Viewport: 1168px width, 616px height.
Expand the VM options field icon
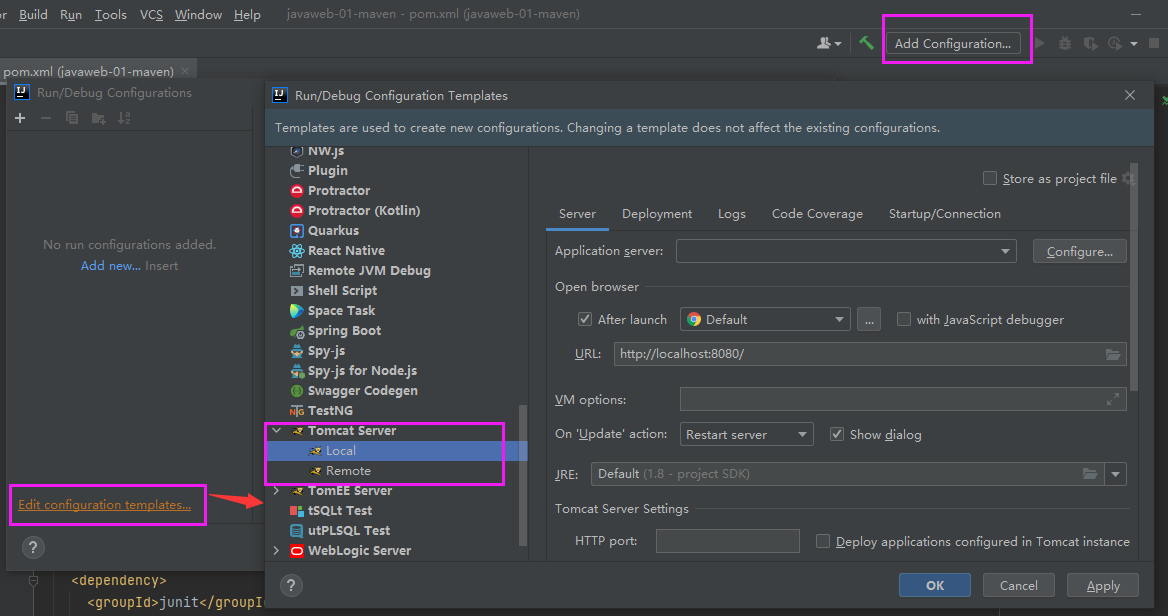tap(1113, 399)
